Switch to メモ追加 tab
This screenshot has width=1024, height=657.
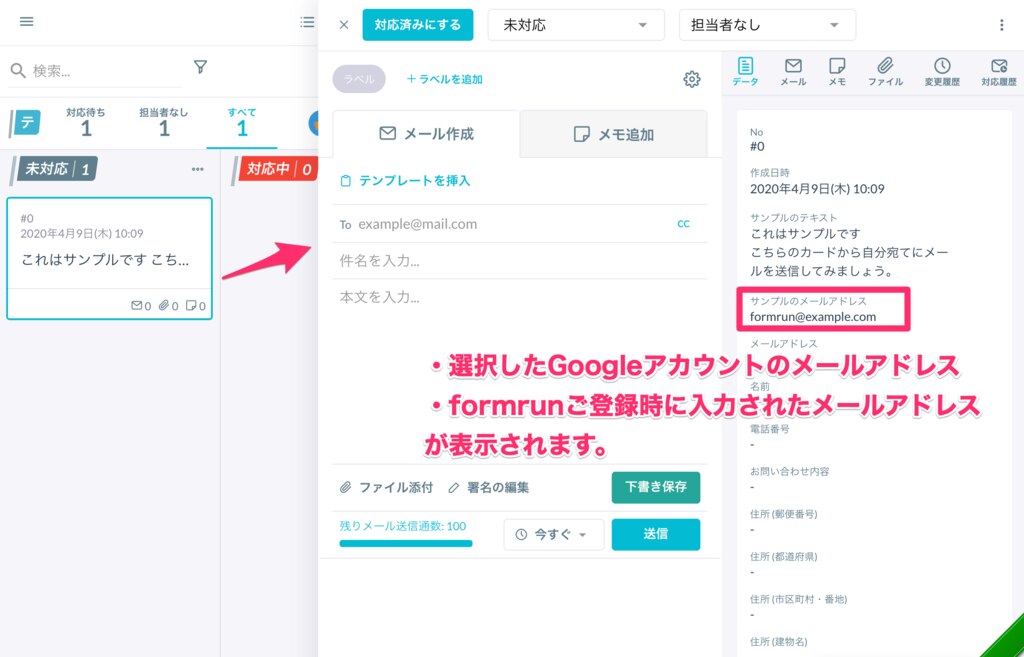613,134
